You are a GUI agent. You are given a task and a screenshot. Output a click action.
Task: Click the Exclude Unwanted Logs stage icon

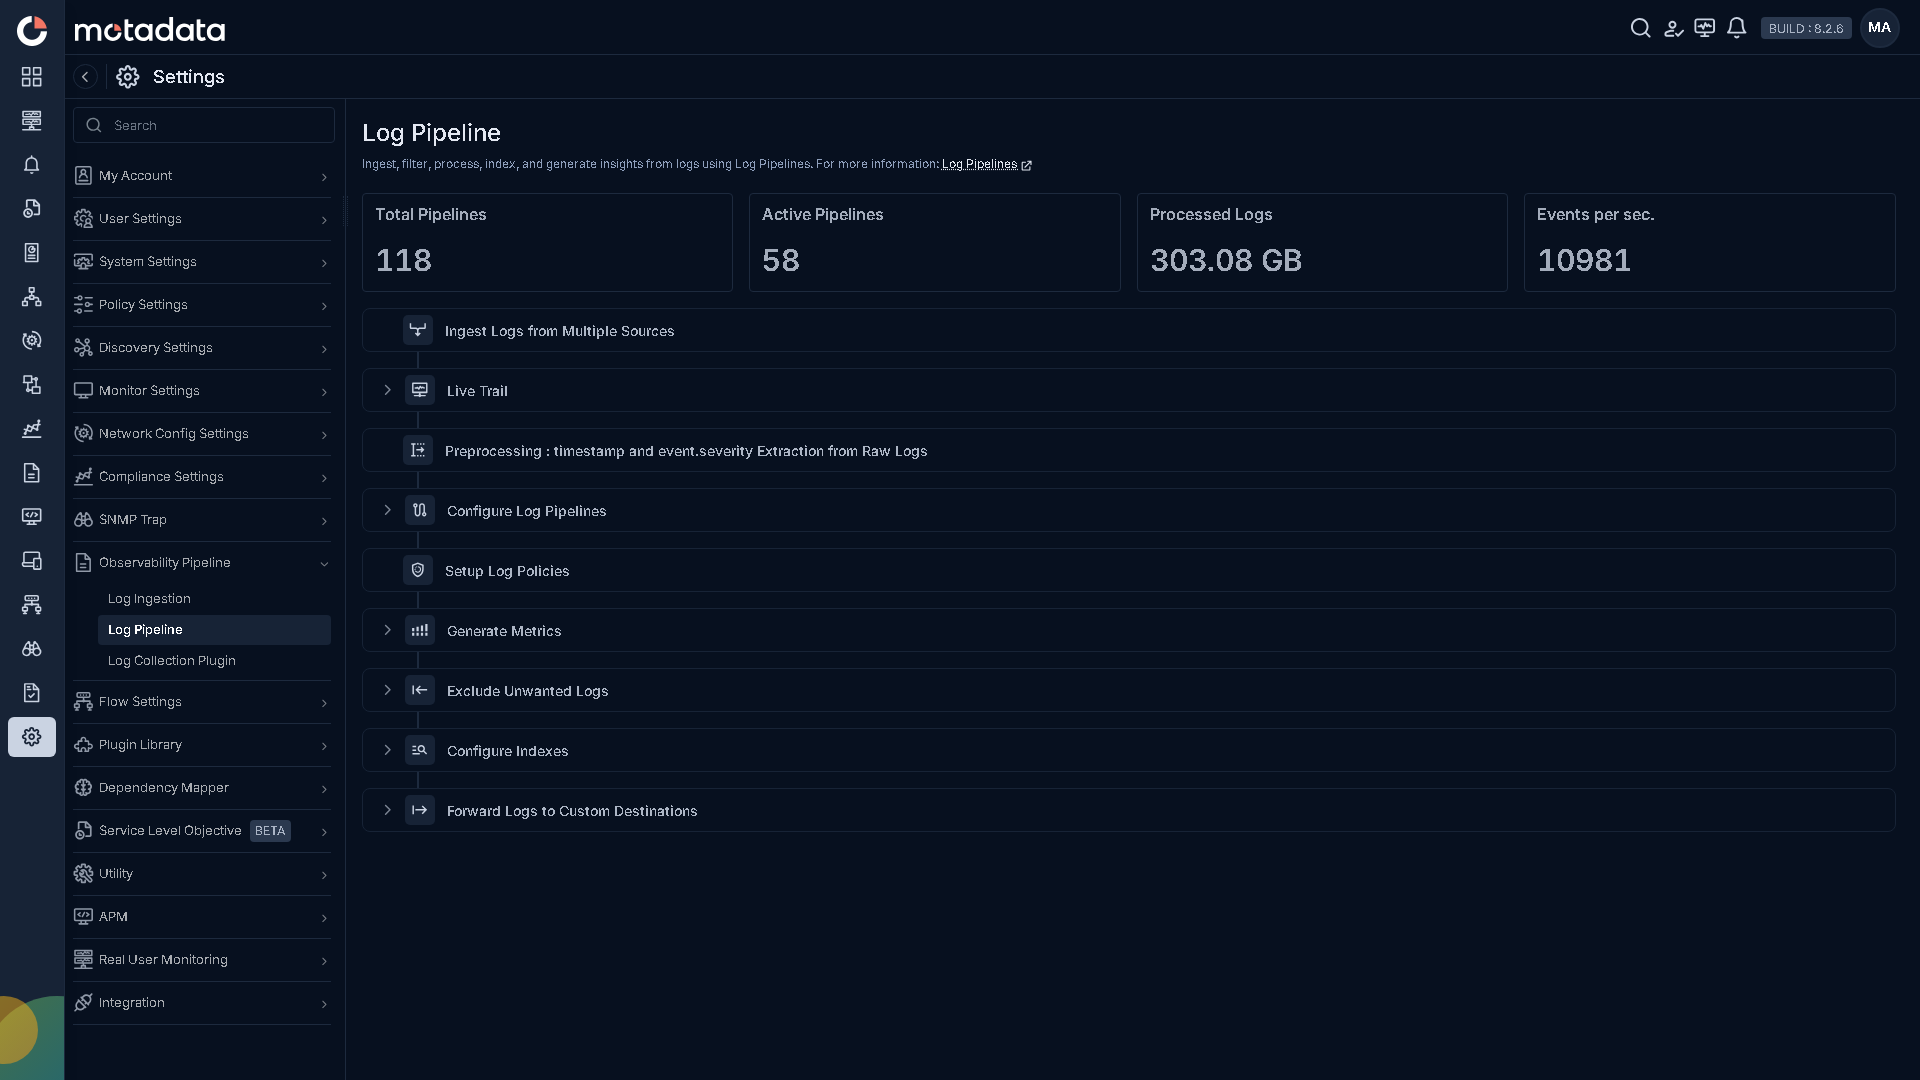(x=420, y=690)
